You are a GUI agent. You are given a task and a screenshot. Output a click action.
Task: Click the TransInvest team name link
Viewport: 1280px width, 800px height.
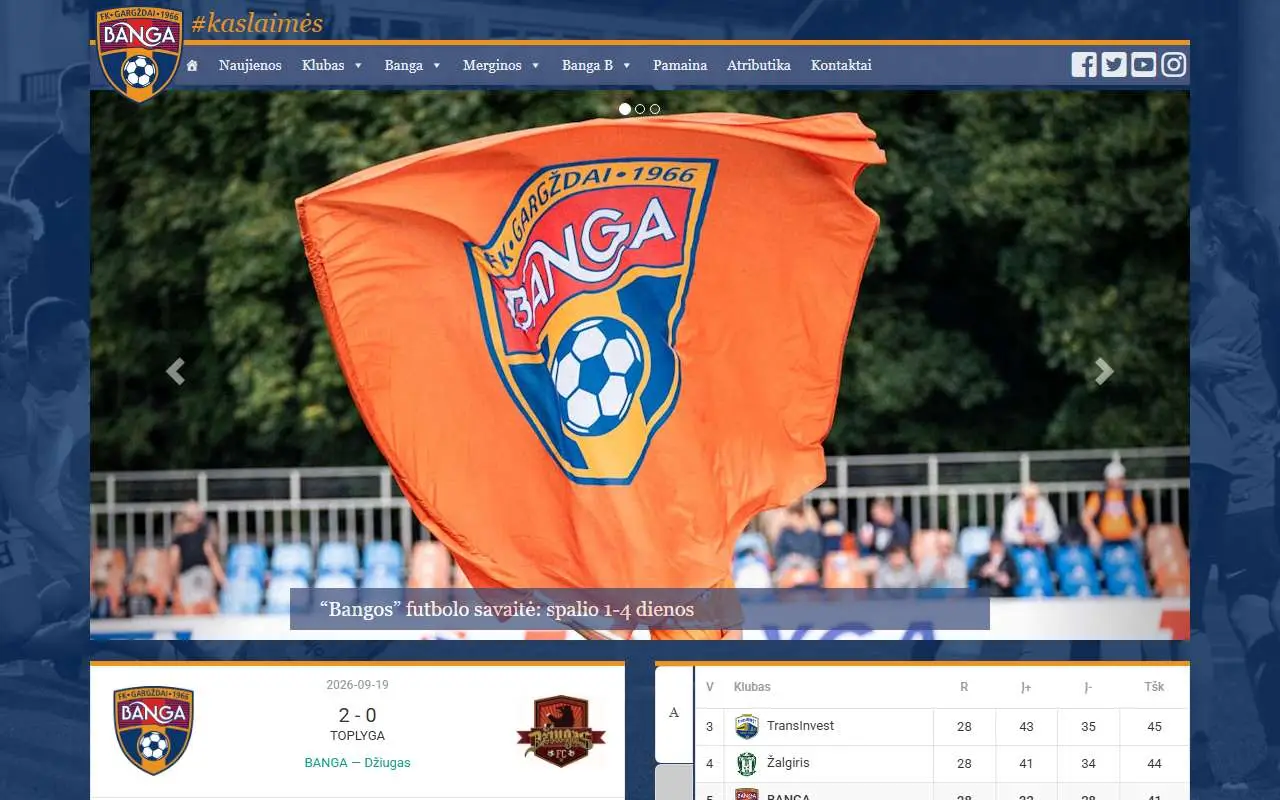[x=800, y=726]
